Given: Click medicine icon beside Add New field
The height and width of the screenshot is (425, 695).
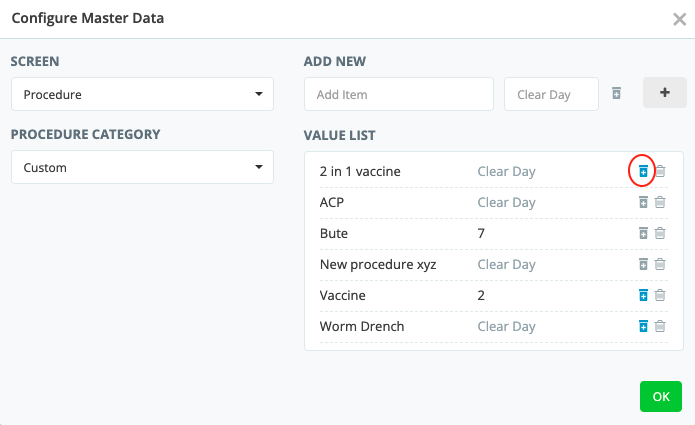Looking at the screenshot, I should click(x=616, y=94).
